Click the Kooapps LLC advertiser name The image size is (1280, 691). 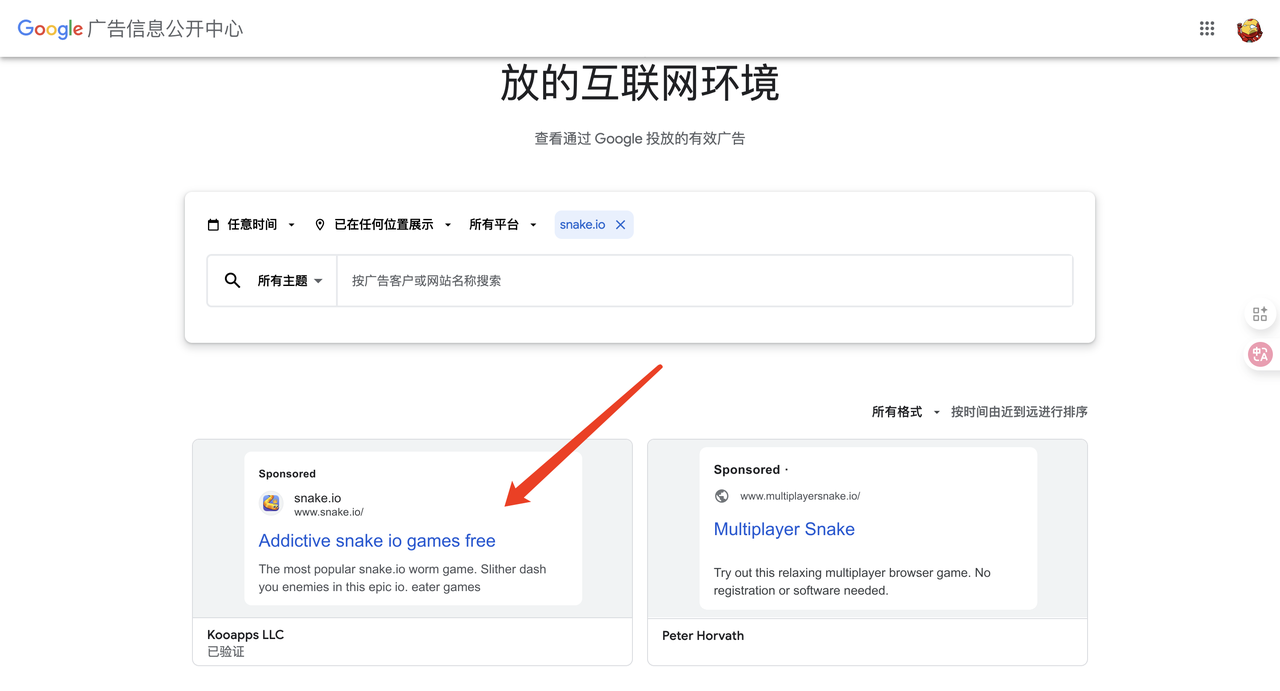pyautogui.click(x=246, y=635)
